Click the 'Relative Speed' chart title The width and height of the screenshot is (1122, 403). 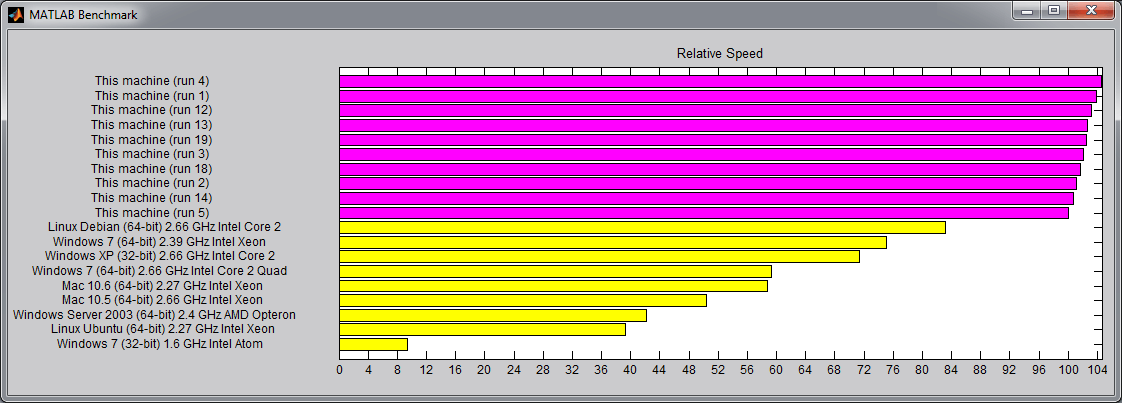(x=720, y=54)
